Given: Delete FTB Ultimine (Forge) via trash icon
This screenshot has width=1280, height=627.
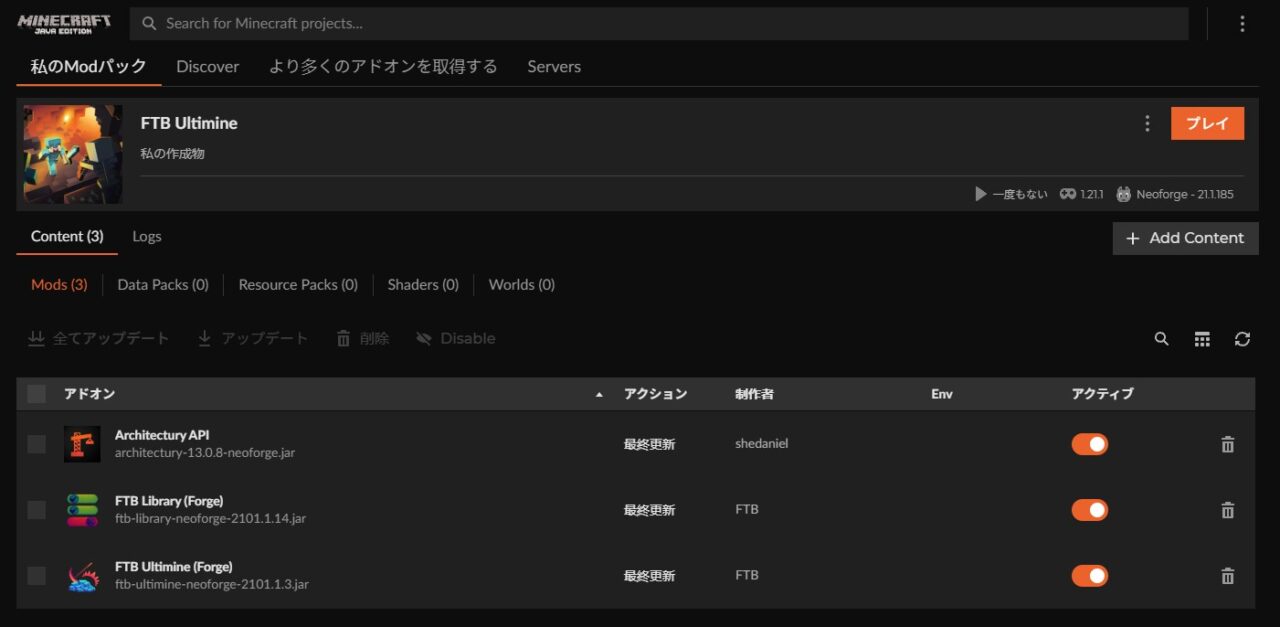Looking at the screenshot, I should click(1228, 576).
